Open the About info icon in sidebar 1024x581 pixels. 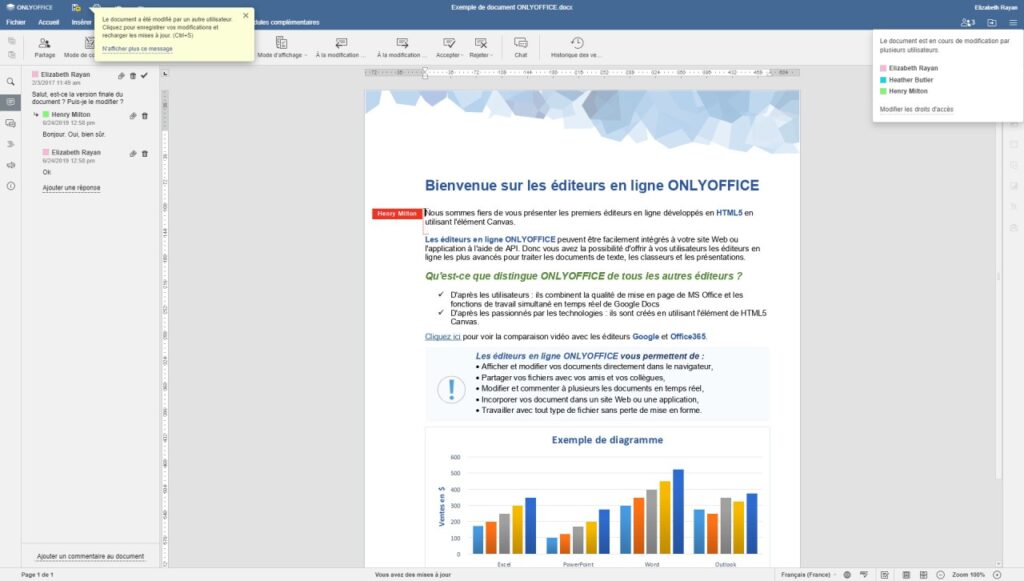[x=10, y=186]
